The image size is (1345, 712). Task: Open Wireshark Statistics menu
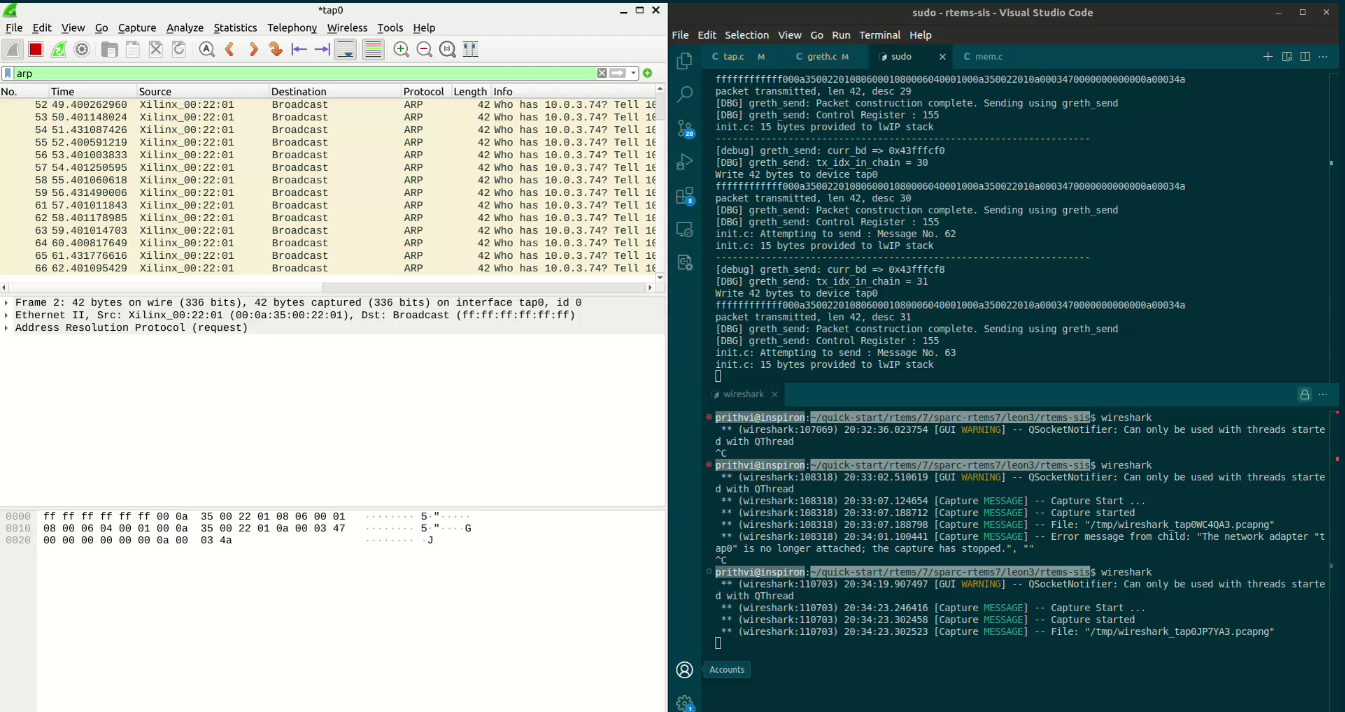(x=235, y=28)
